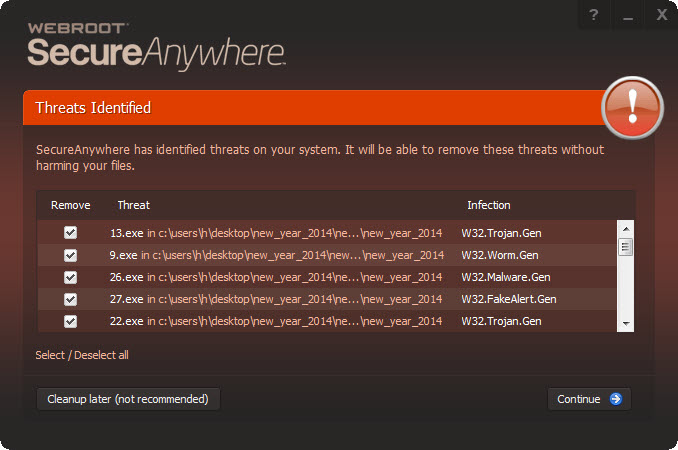Click the Webroot SecureAnywhere logo

(156, 47)
